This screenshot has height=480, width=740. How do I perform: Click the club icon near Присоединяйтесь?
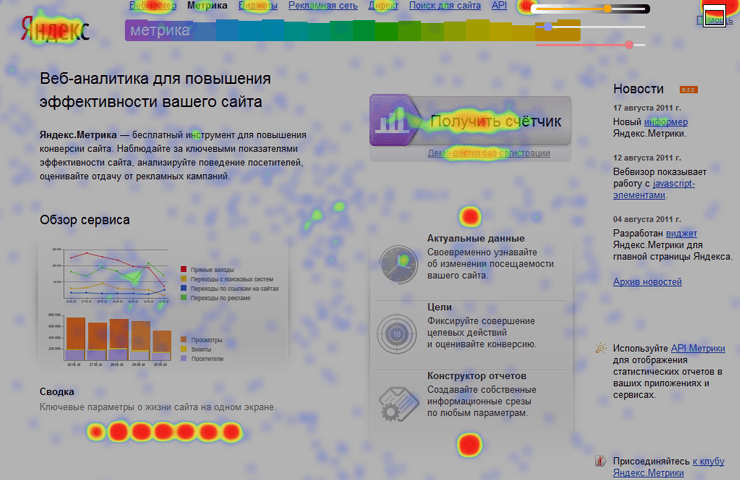click(x=600, y=461)
